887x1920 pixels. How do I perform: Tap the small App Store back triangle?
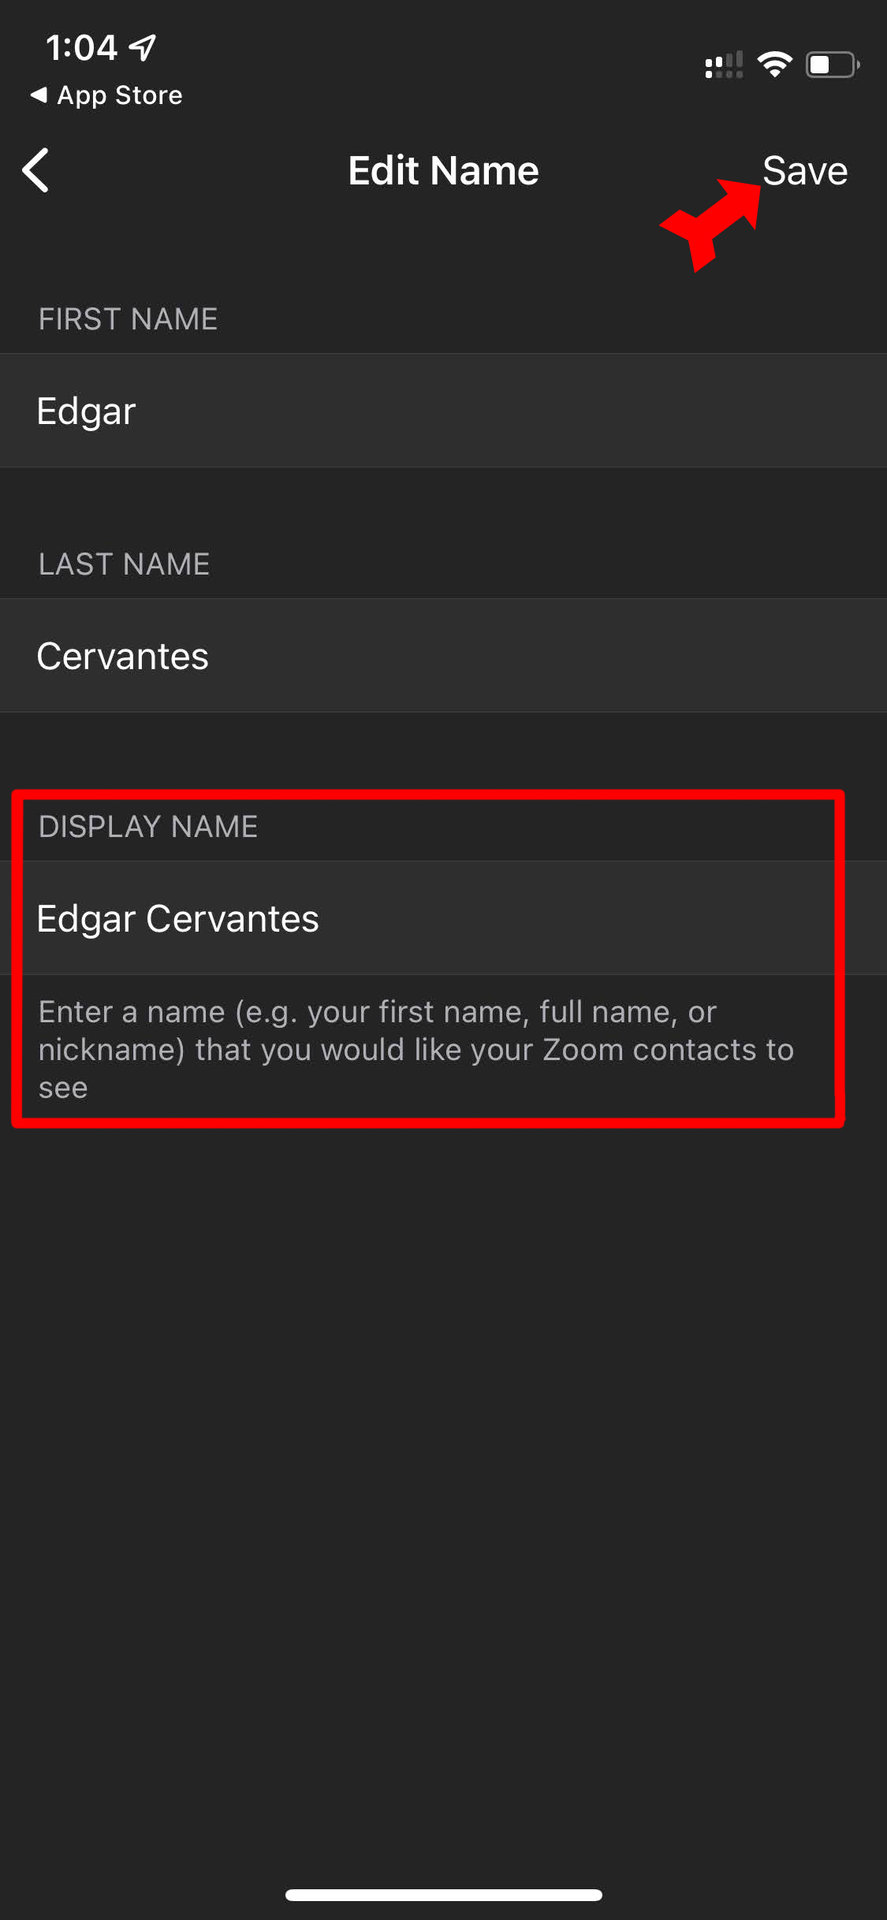(39, 95)
